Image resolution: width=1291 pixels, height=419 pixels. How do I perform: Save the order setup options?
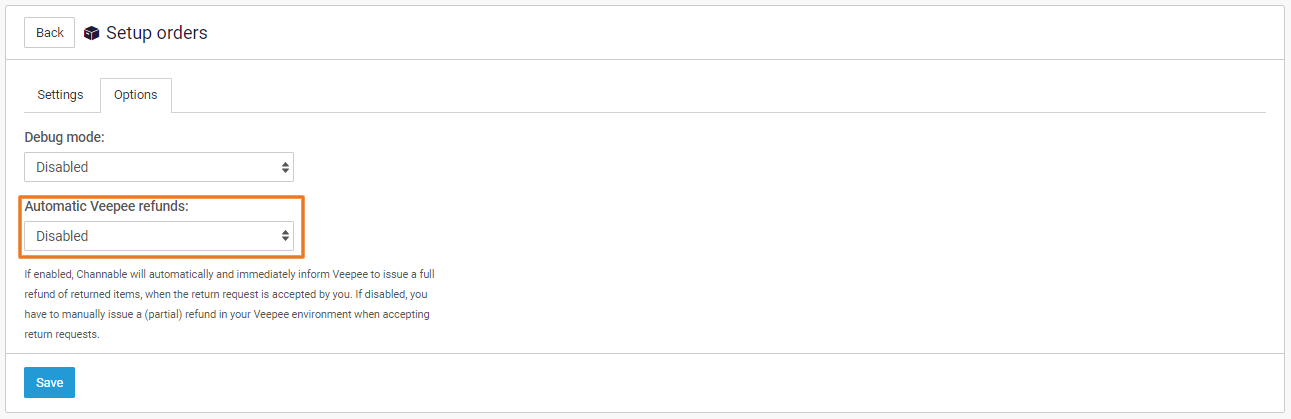coord(49,382)
